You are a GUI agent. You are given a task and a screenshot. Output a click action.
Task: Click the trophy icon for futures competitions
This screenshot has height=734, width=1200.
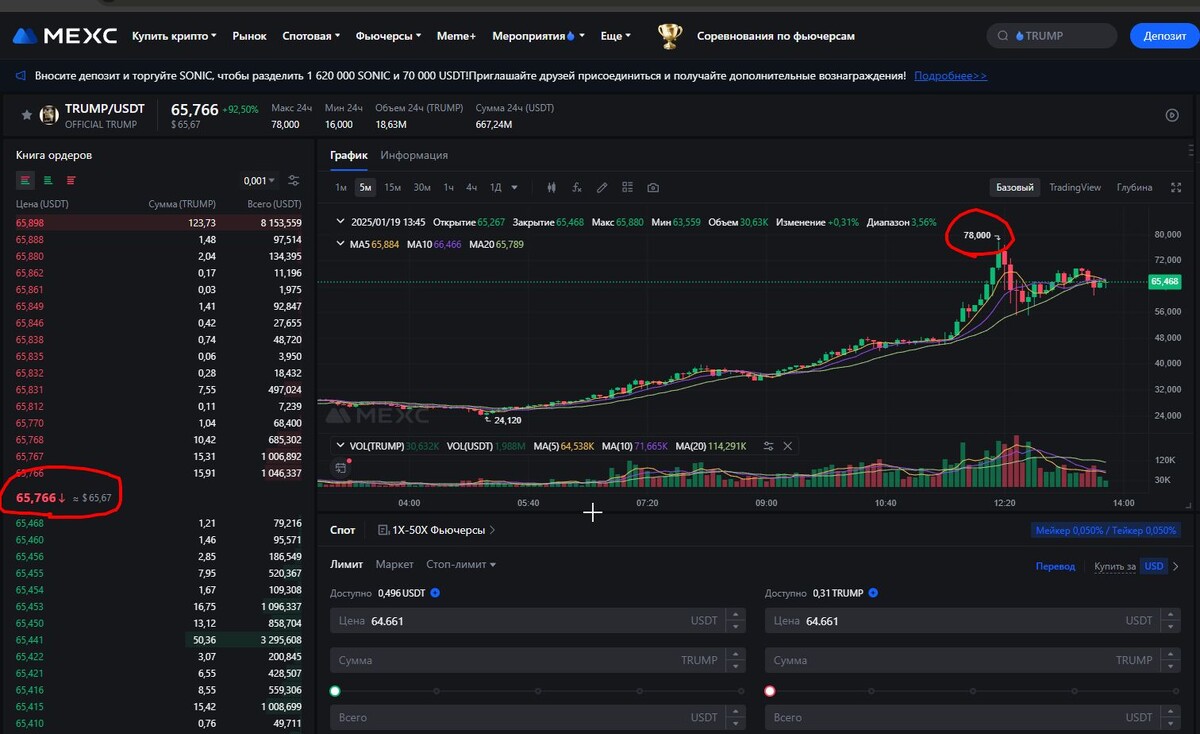(x=669, y=36)
